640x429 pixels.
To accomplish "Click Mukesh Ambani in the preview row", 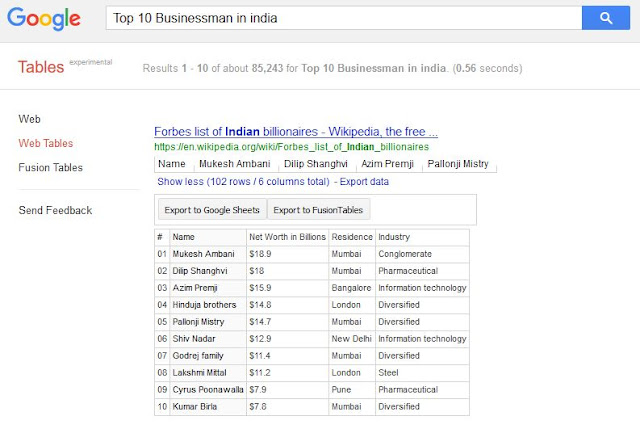I will tap(235, 164).
